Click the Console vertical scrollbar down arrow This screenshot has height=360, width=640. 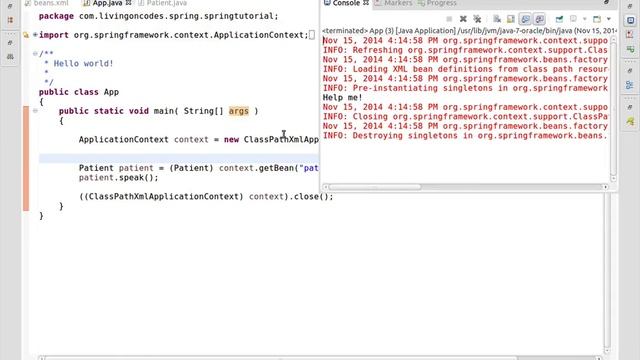click(613, 179)
